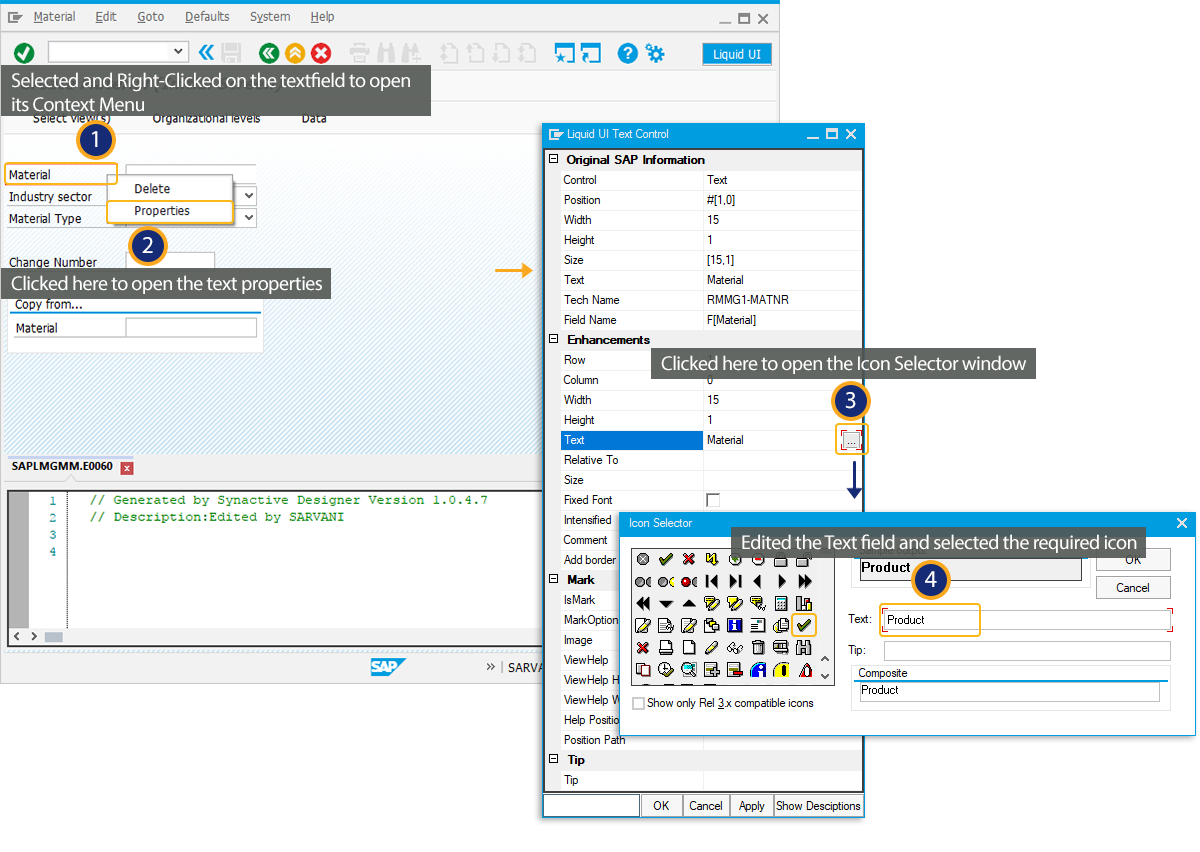This screenshot has height=852, width=1200.
Task: Pick the glasses display icon in Icon Selector
Action: coord(735,647)
